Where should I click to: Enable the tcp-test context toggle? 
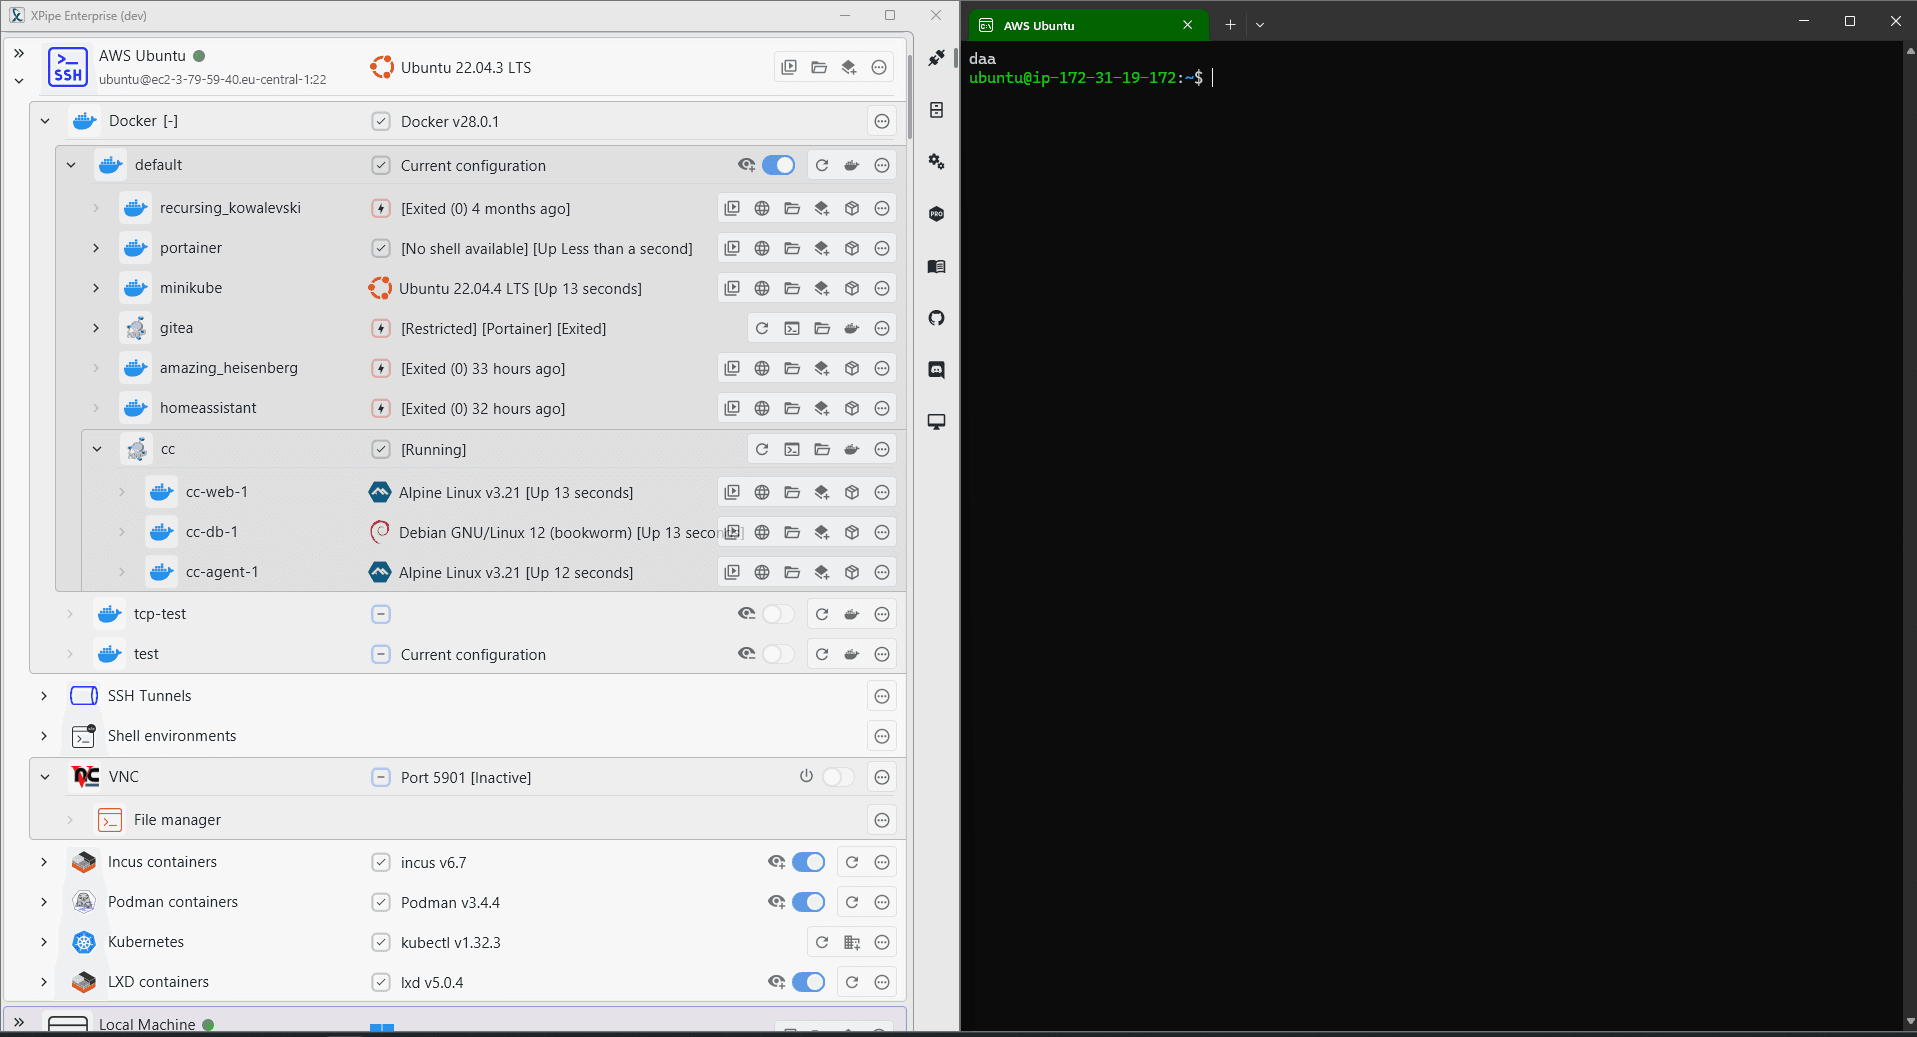pyautogui.click(x=778, y=615)
